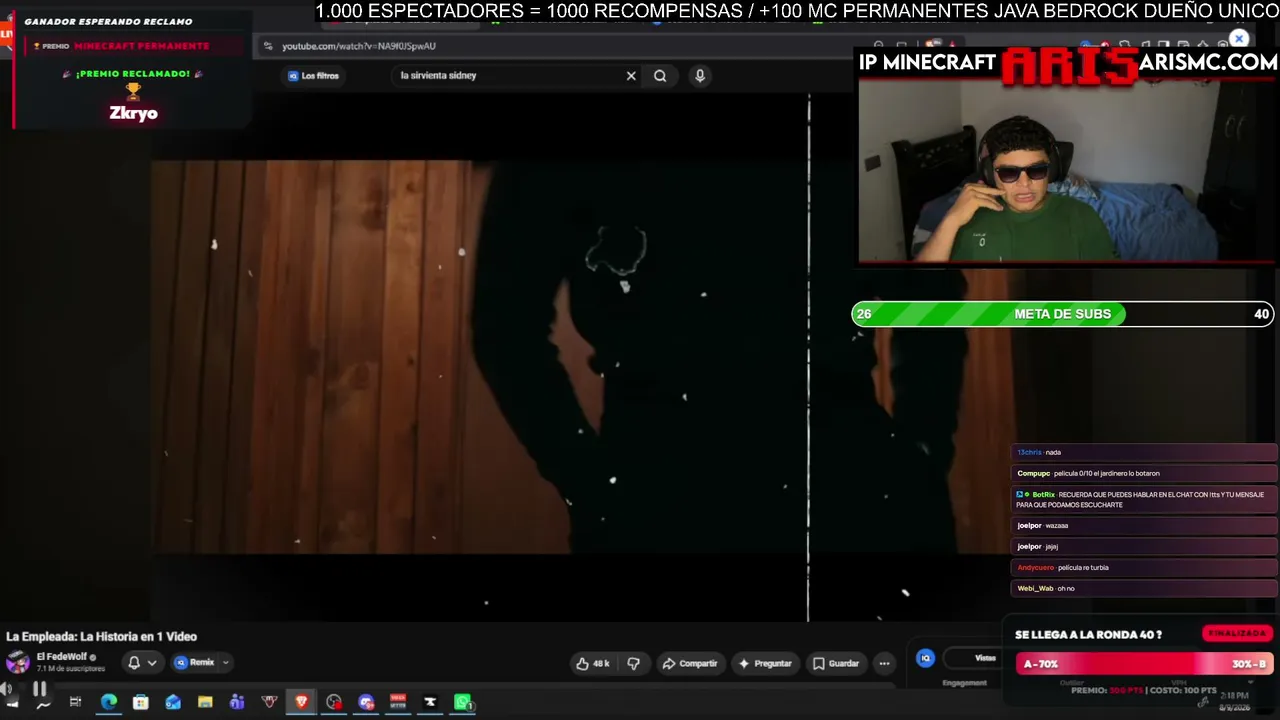The width and height of the screenshot is (1280, 720).
Task: Click the Zkryo winner name
Action: [134, 113]
